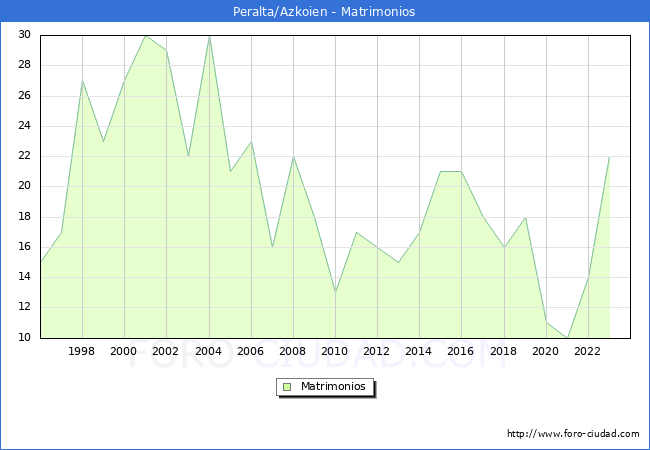Click the Matrimonios legend label
Screen dimensions: 650x450
[333, 386]
